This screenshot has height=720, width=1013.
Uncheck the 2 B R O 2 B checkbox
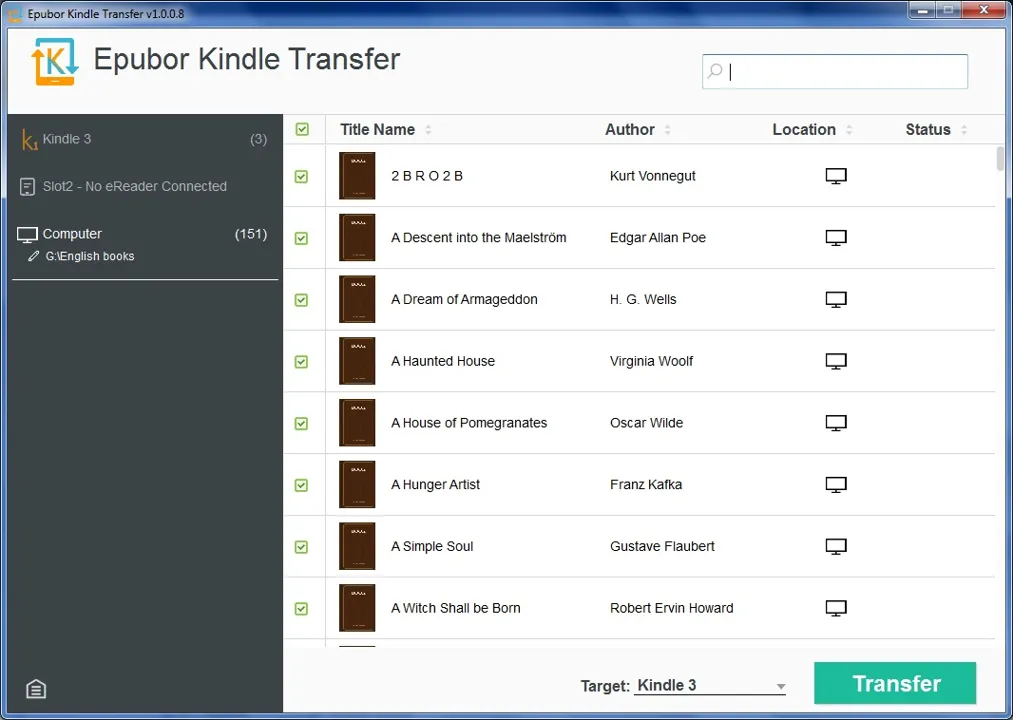302,176
